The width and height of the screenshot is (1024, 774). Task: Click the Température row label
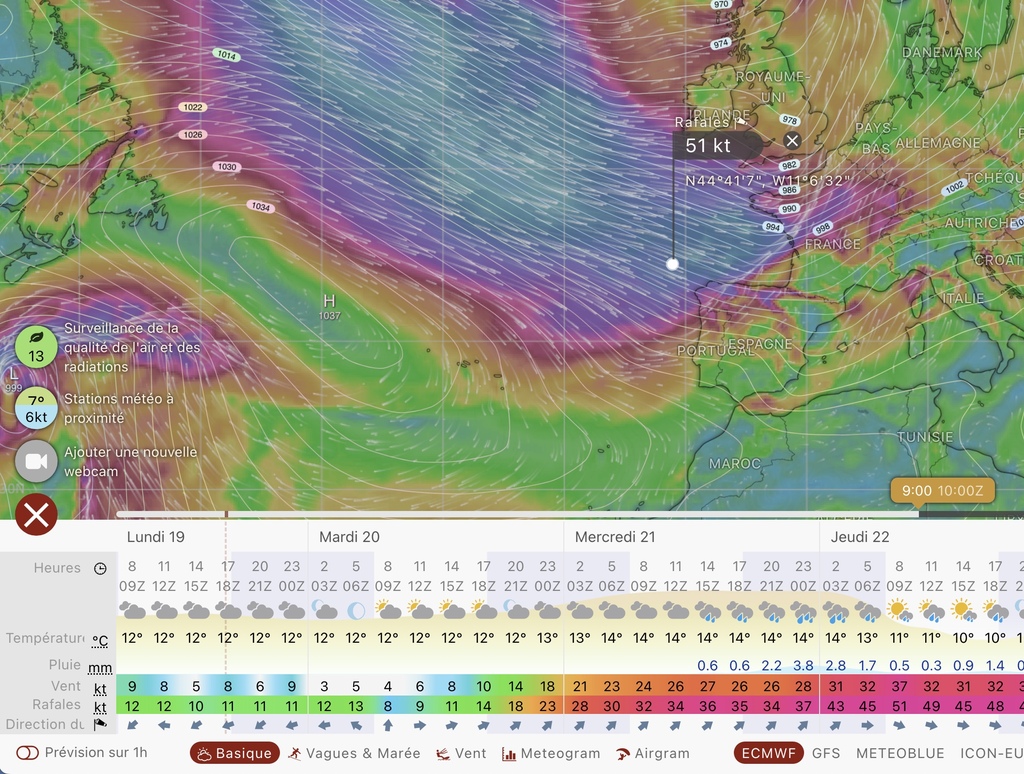click(45, 638)
